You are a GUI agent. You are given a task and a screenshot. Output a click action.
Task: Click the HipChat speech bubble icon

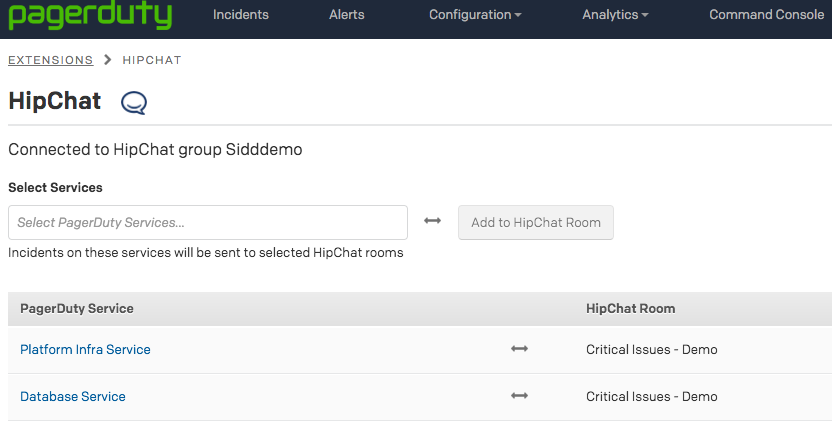[x=134, y=102]
